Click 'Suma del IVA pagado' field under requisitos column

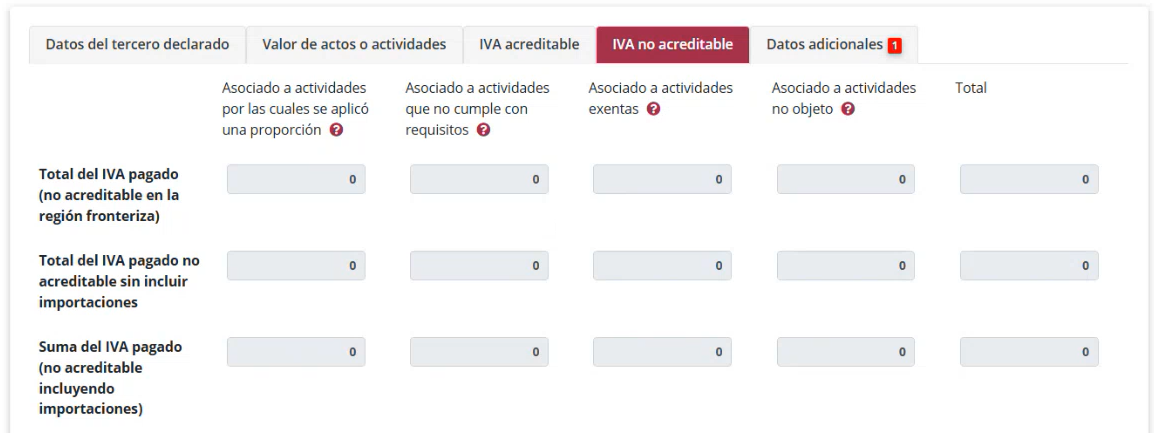(x=479, y=352)
